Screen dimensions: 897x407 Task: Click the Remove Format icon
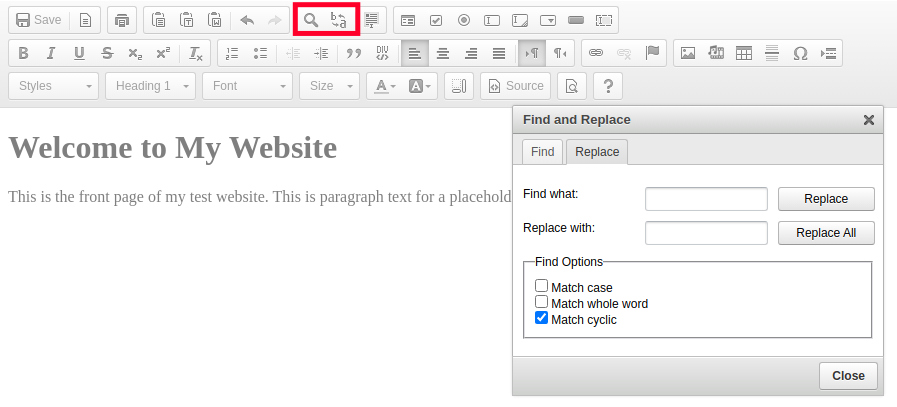(x=196, y=53)
